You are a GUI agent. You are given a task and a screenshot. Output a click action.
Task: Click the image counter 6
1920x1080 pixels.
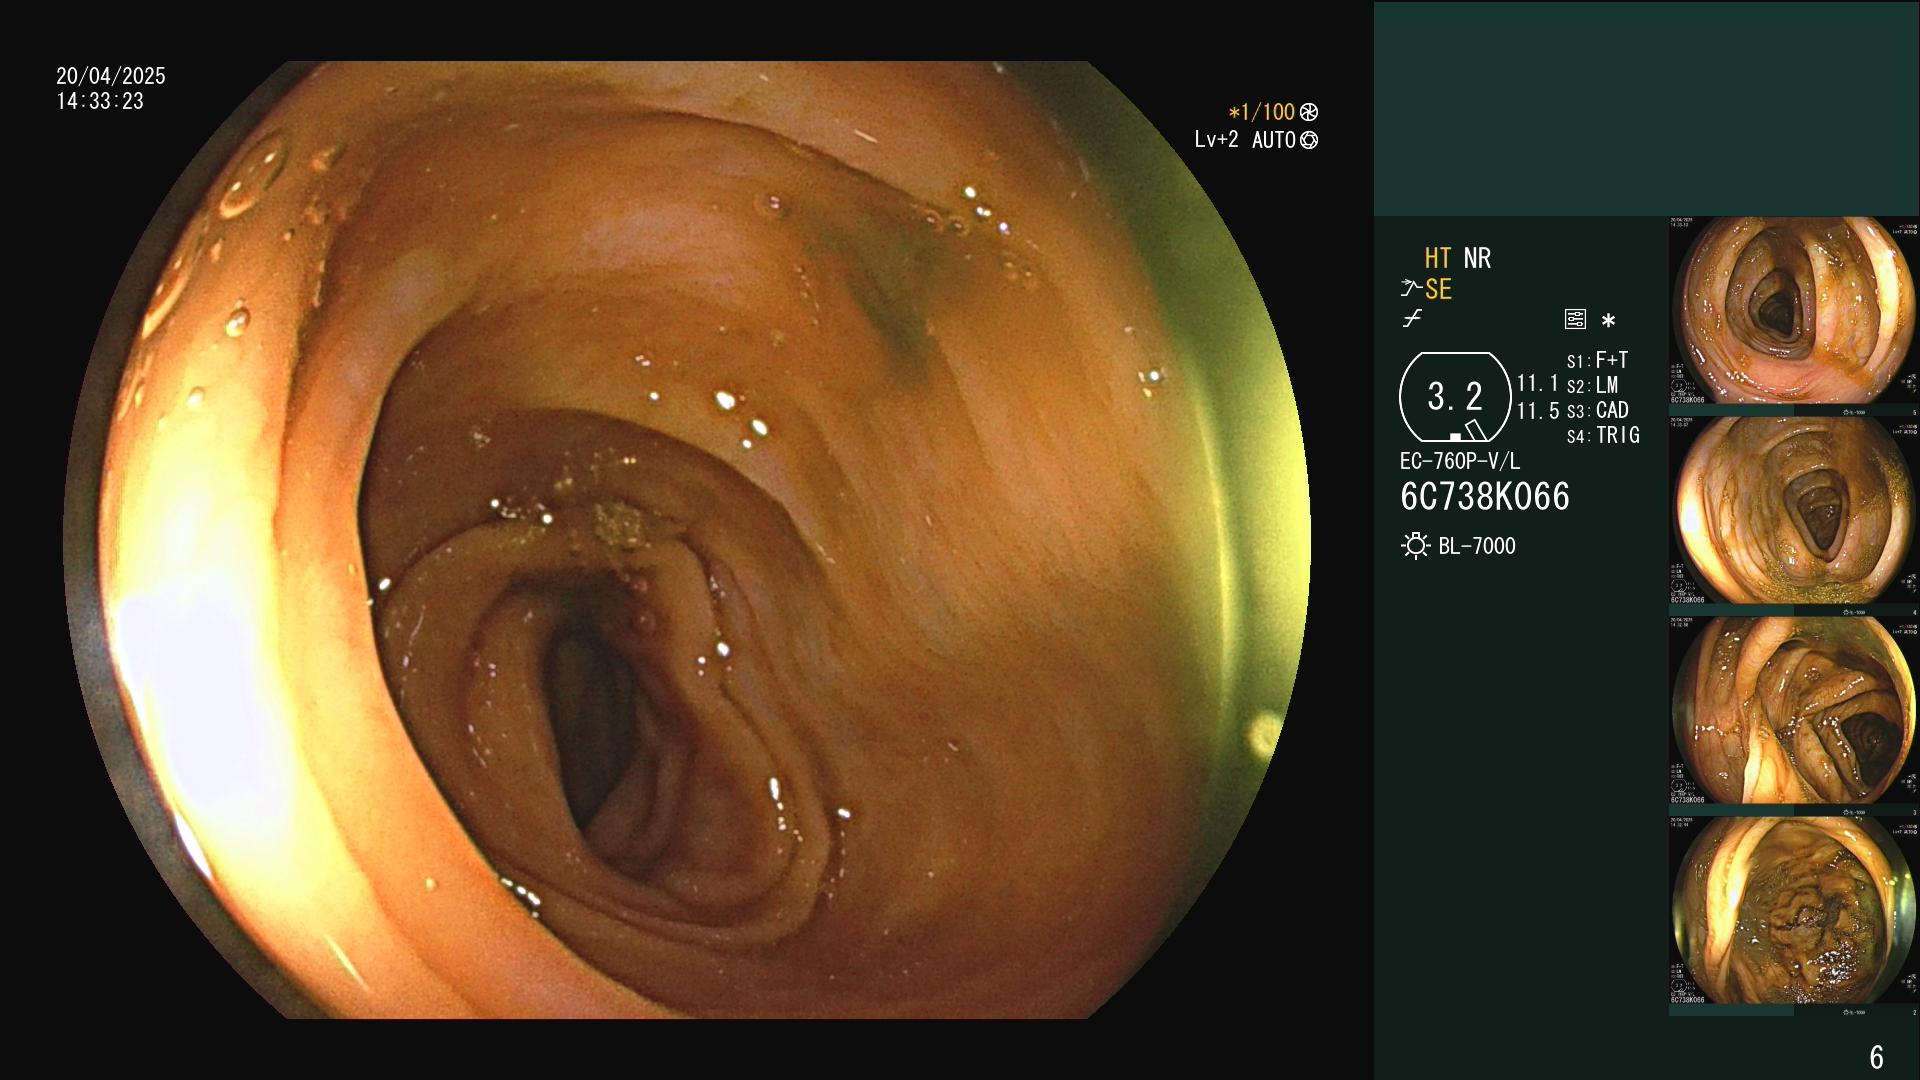[1876, 1057]
